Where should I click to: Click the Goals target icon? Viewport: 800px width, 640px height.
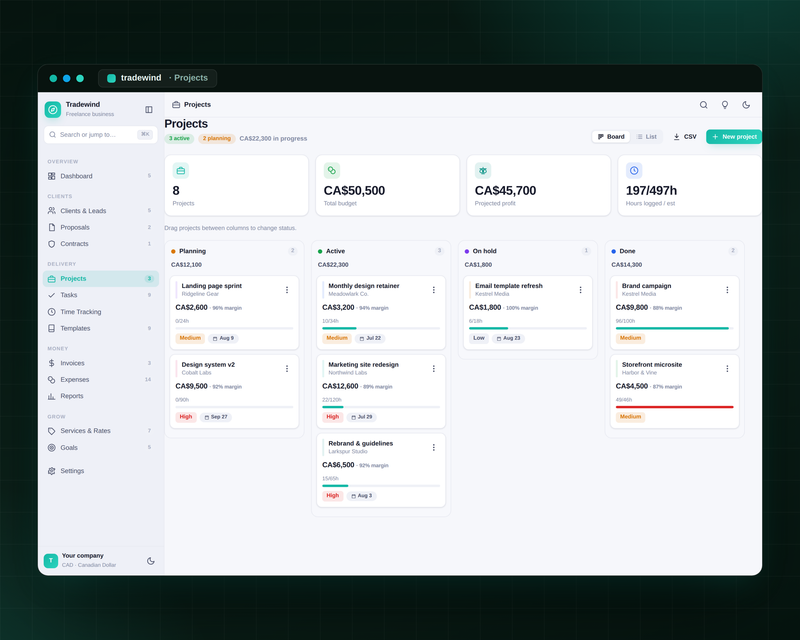[x=52, y=448]
